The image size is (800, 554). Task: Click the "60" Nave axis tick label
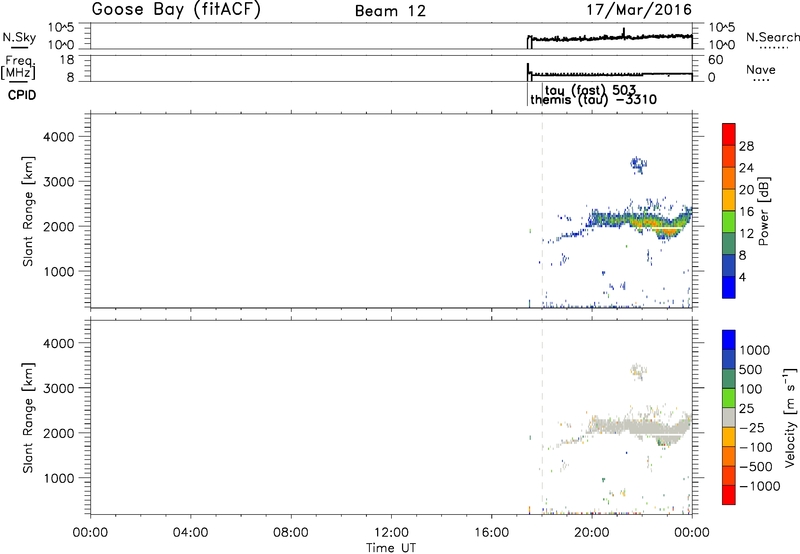[715, 60]
